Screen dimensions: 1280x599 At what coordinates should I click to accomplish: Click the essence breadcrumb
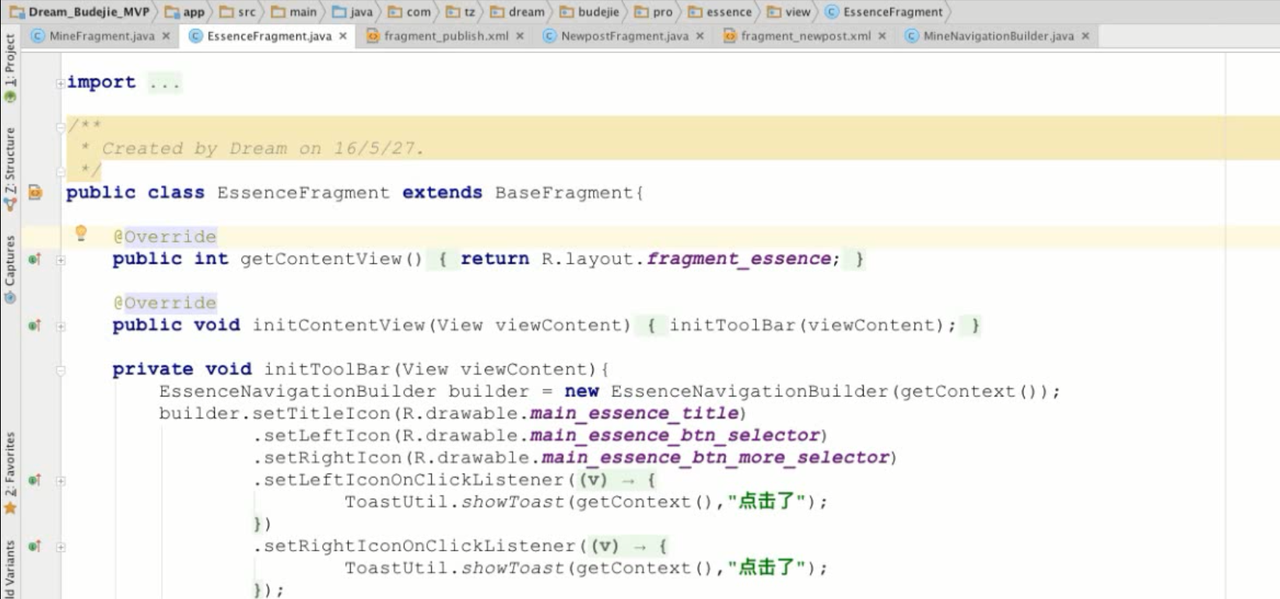[720, 12]
